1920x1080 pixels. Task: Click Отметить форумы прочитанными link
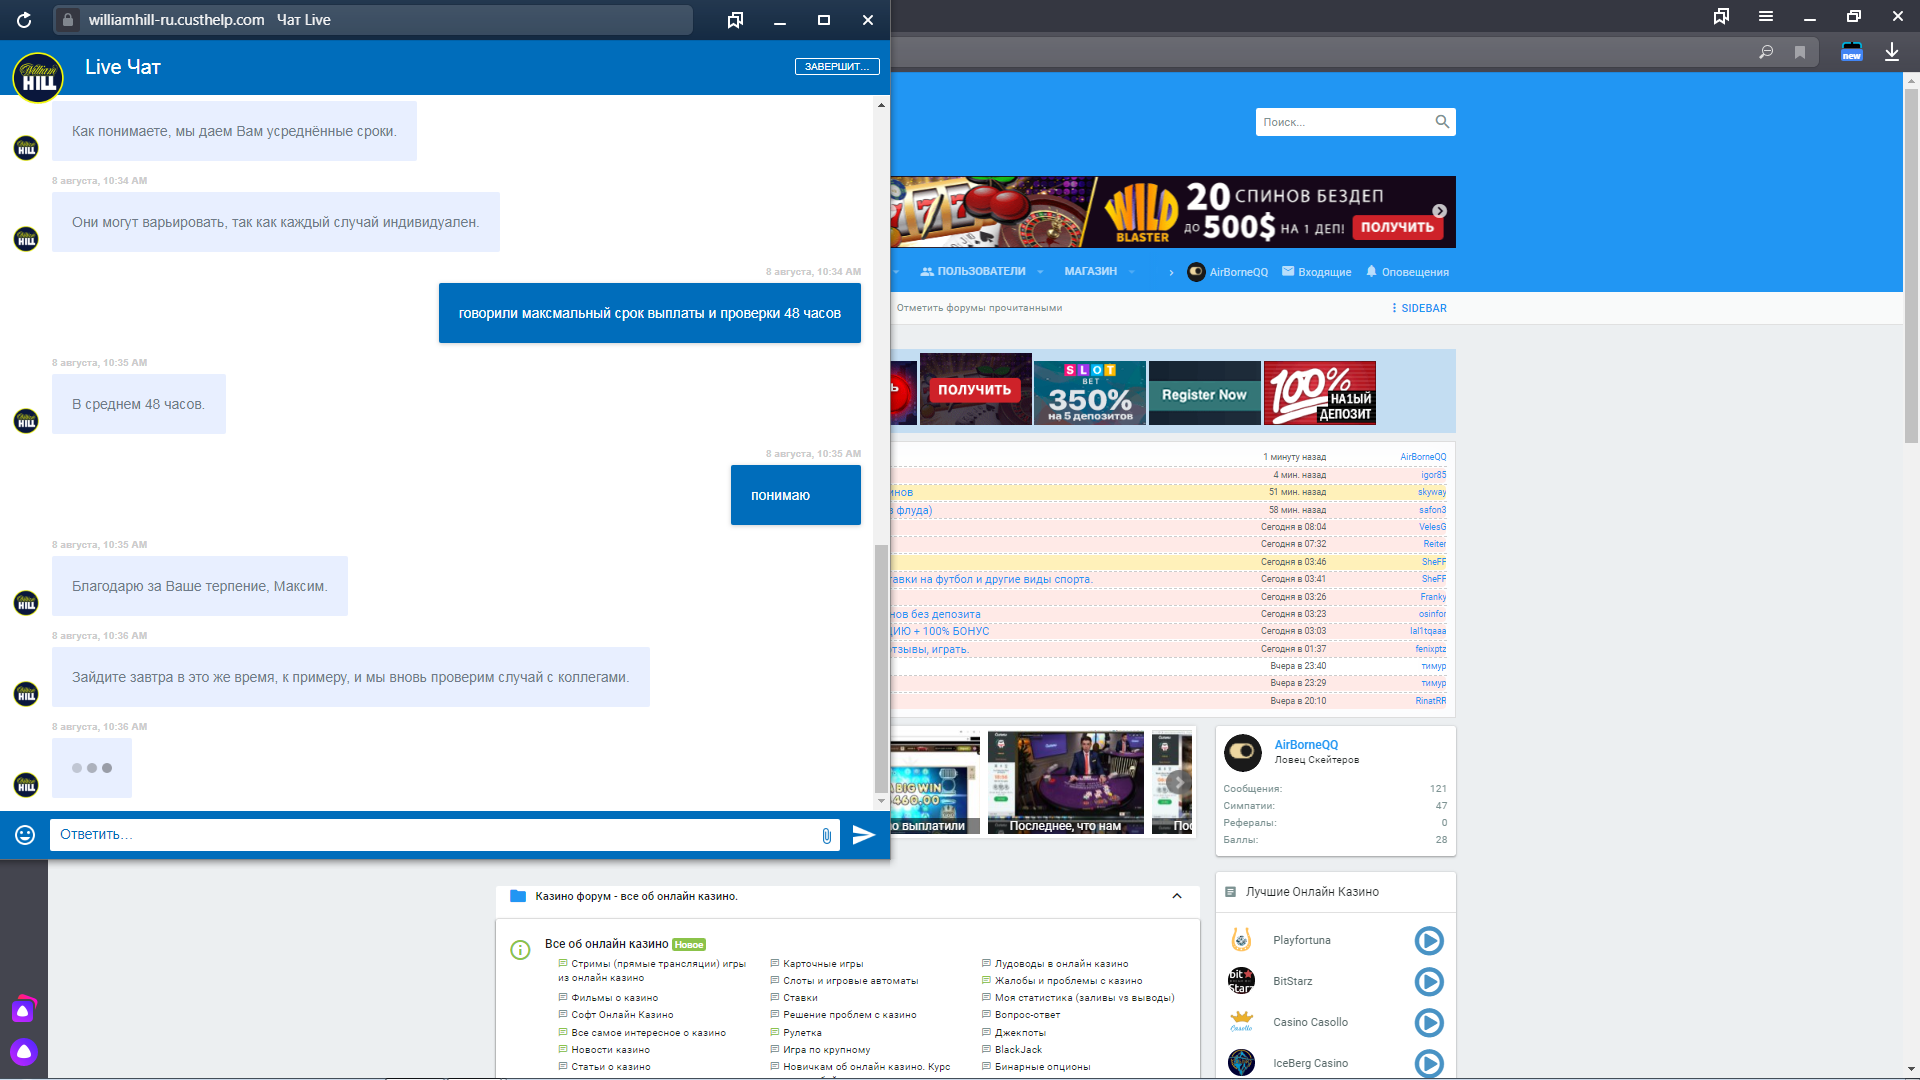(x=979, y=308)
